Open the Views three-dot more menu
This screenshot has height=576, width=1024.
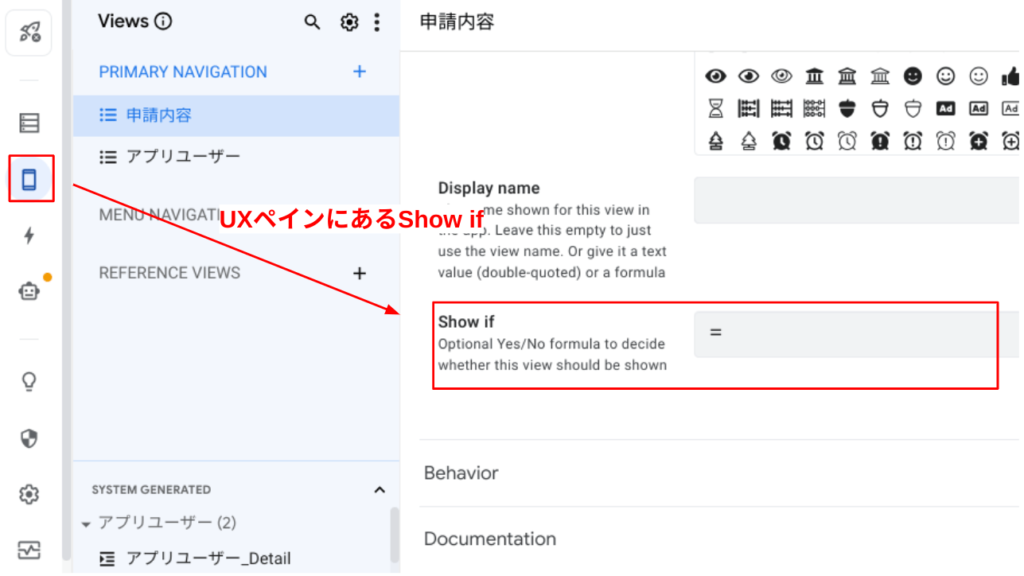[x=376, y=22]
